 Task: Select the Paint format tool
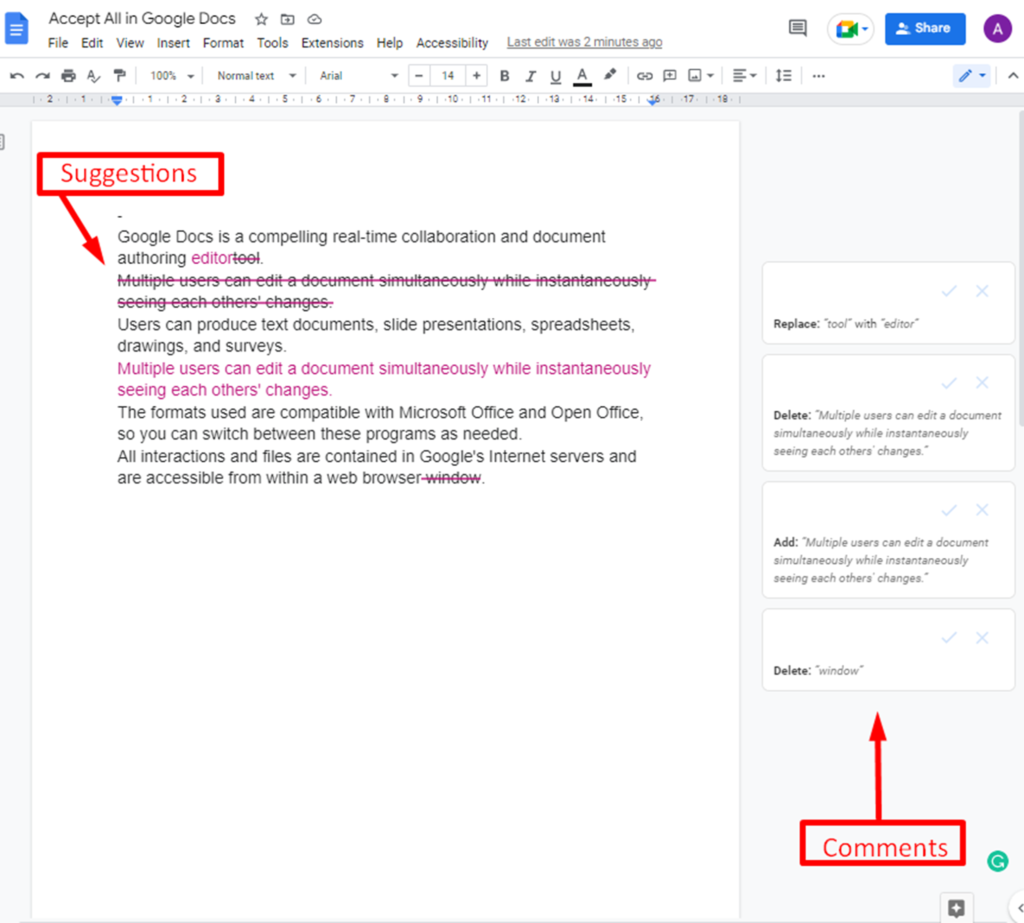click(119, 76)
